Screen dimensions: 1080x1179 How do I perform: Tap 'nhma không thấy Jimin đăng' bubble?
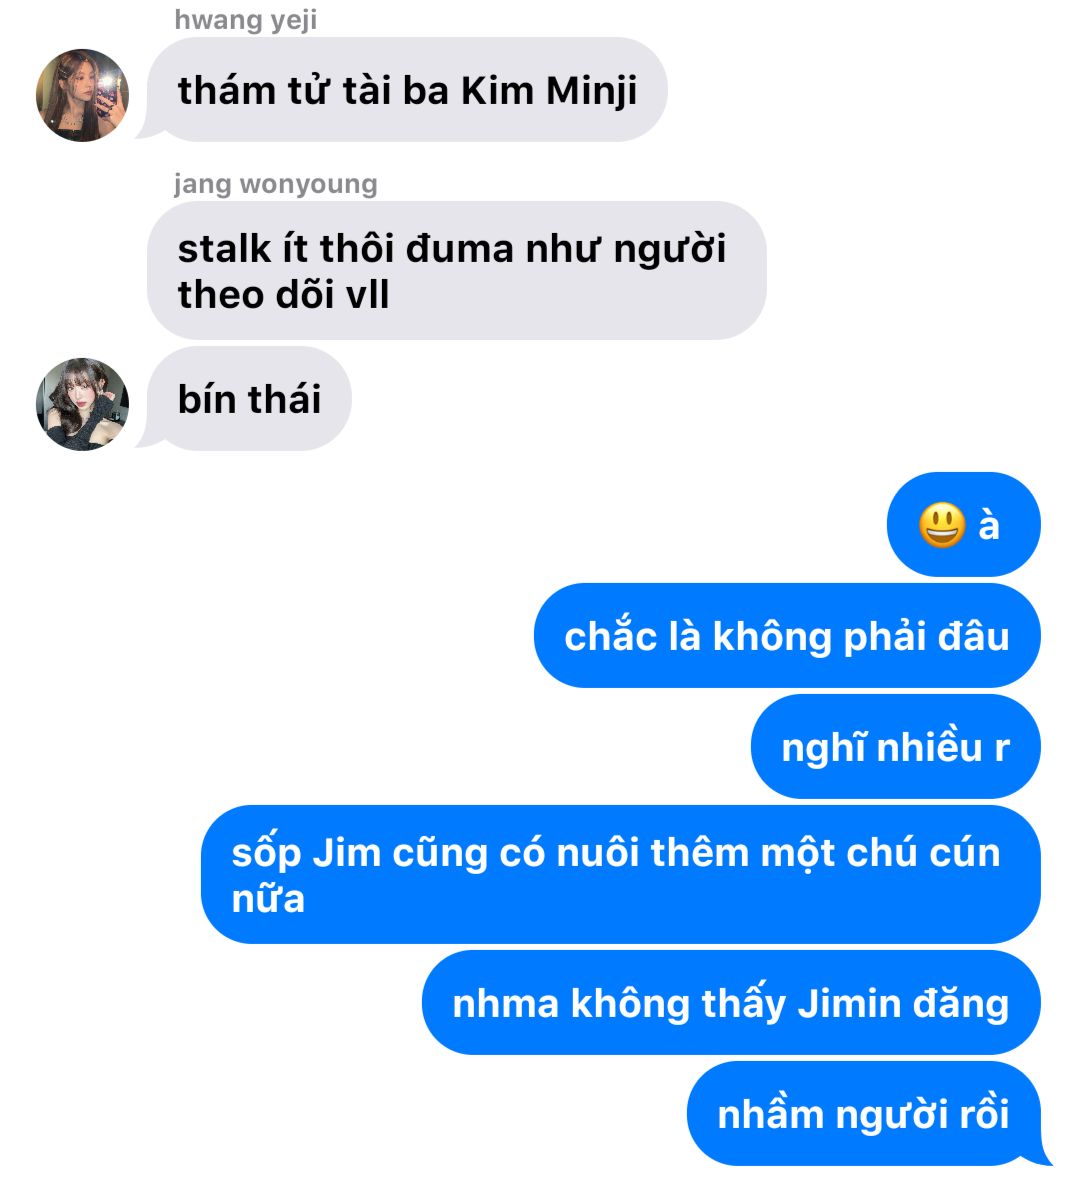coord(731,1003)
